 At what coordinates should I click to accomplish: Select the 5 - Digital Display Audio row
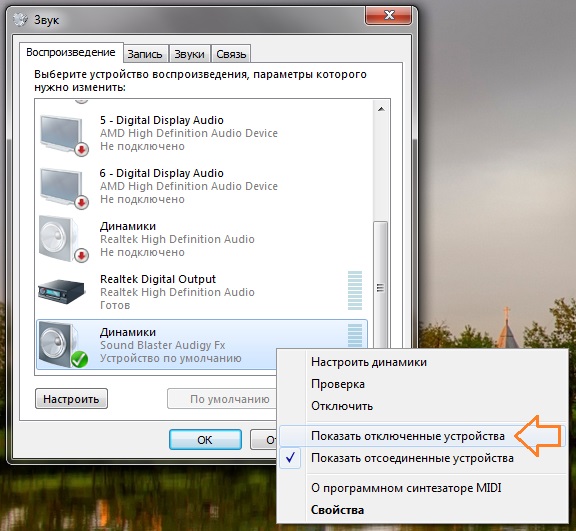[x=202, y=134]
